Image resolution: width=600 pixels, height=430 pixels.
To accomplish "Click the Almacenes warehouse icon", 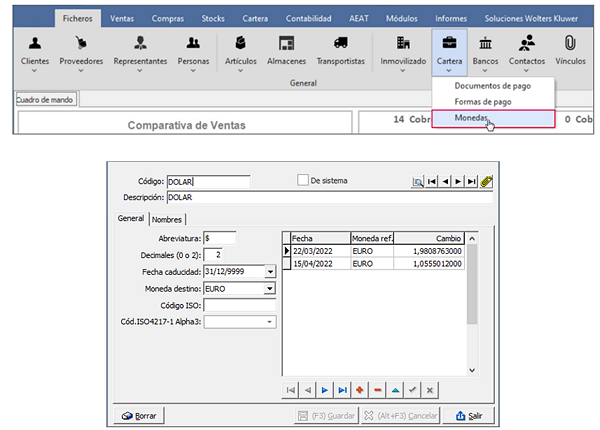I will click(286, 43).
